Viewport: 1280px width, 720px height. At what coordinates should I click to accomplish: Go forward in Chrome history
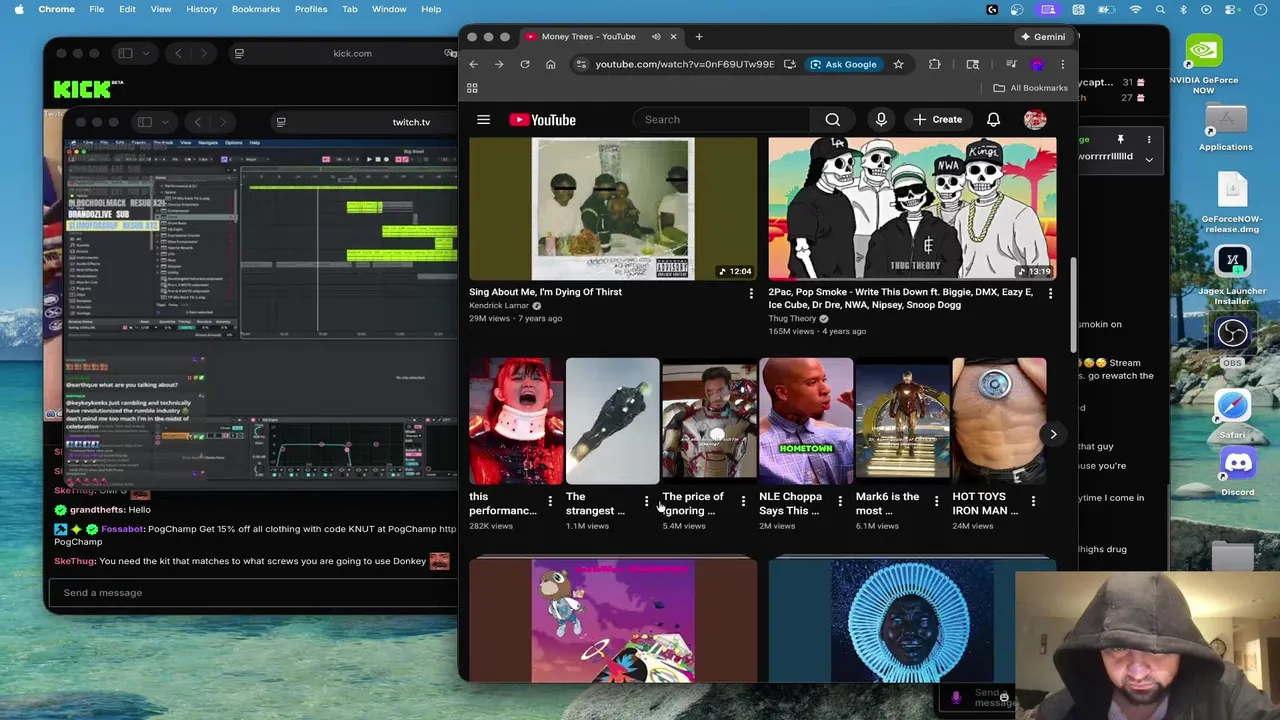[x=498, y=64]
